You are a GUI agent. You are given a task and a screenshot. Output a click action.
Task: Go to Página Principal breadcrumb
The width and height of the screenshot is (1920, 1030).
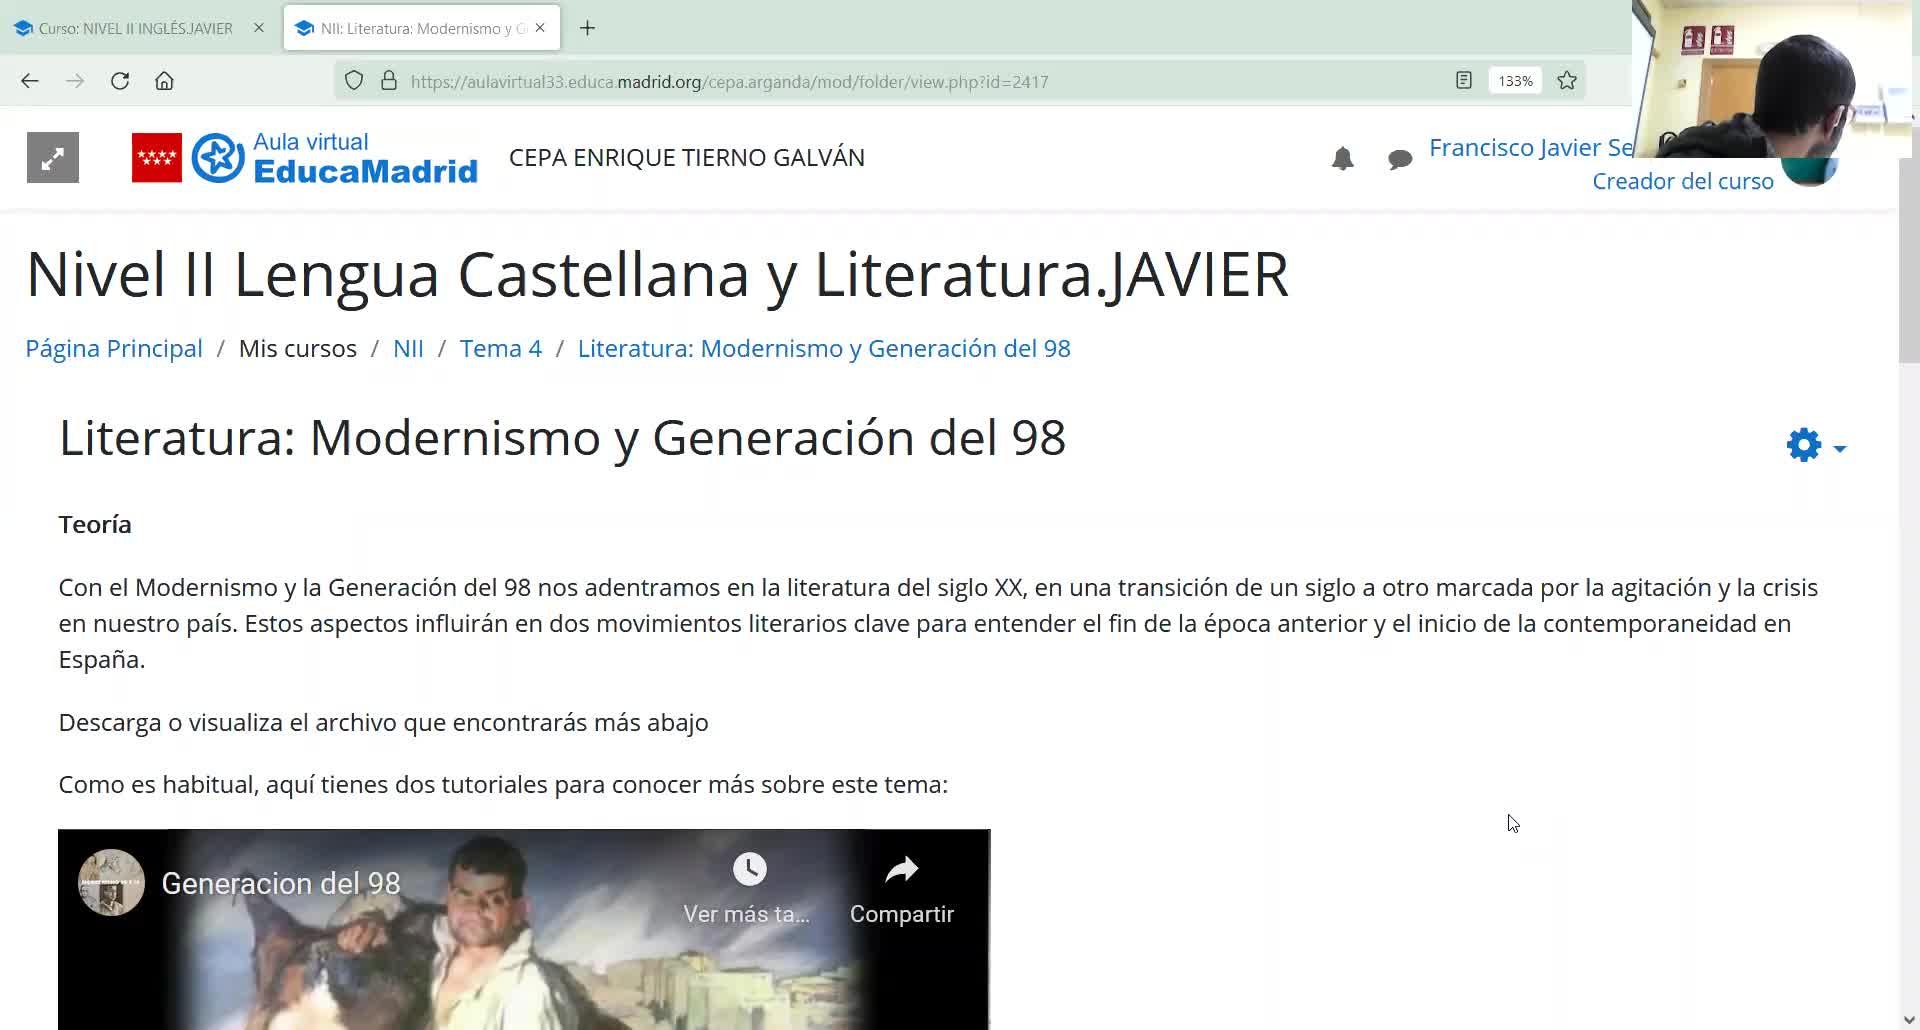pos(114,348)
